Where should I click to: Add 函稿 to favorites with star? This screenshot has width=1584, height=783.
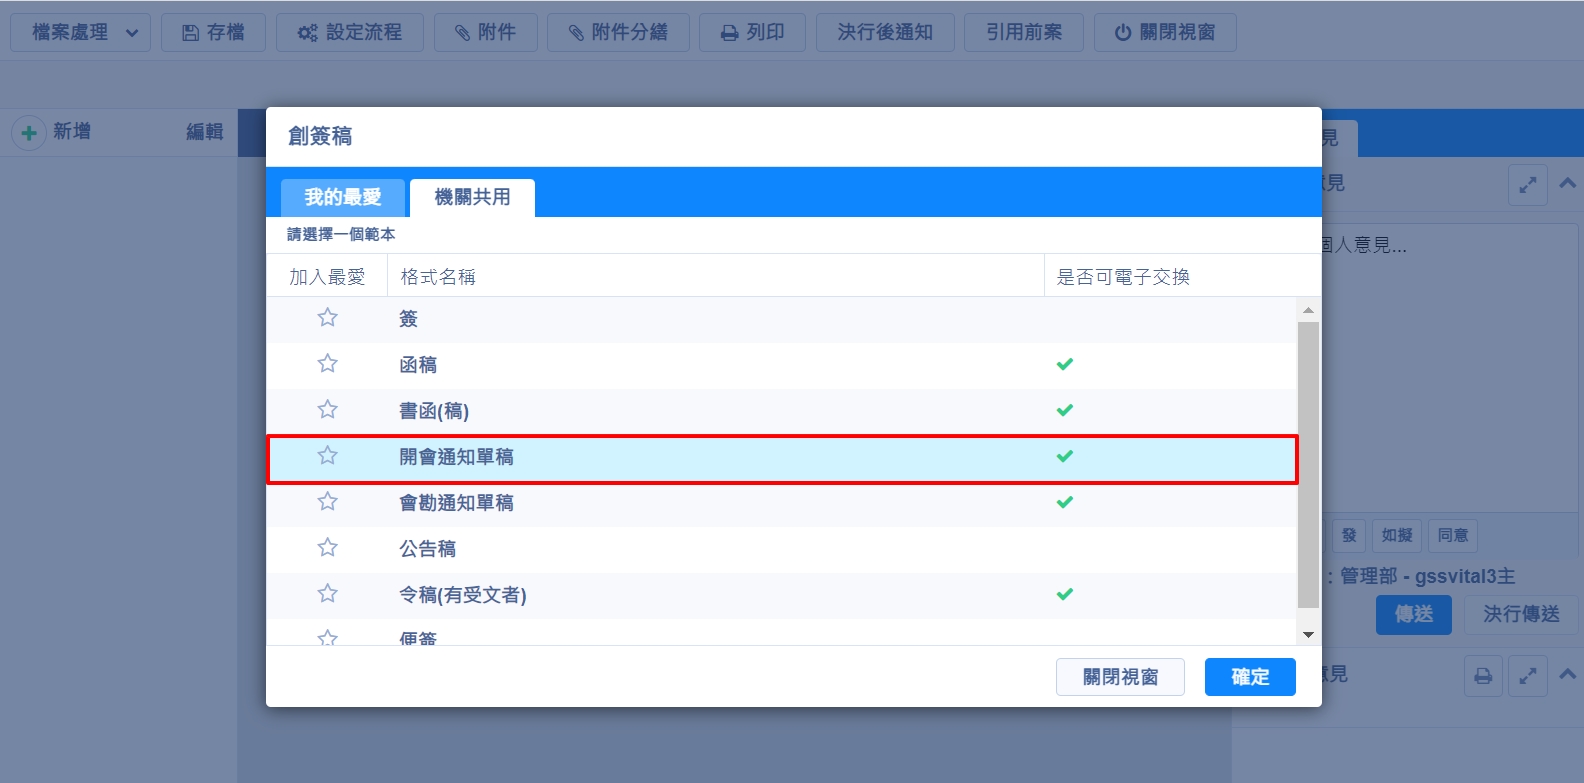327,364
